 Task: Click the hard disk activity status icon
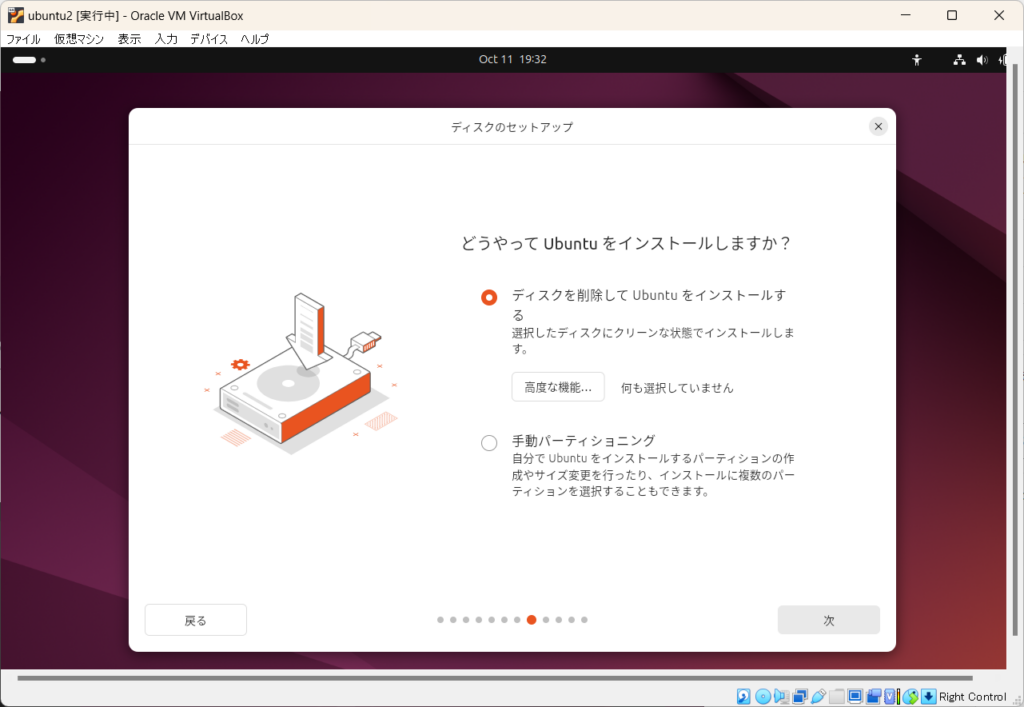(x=743, y=697)
